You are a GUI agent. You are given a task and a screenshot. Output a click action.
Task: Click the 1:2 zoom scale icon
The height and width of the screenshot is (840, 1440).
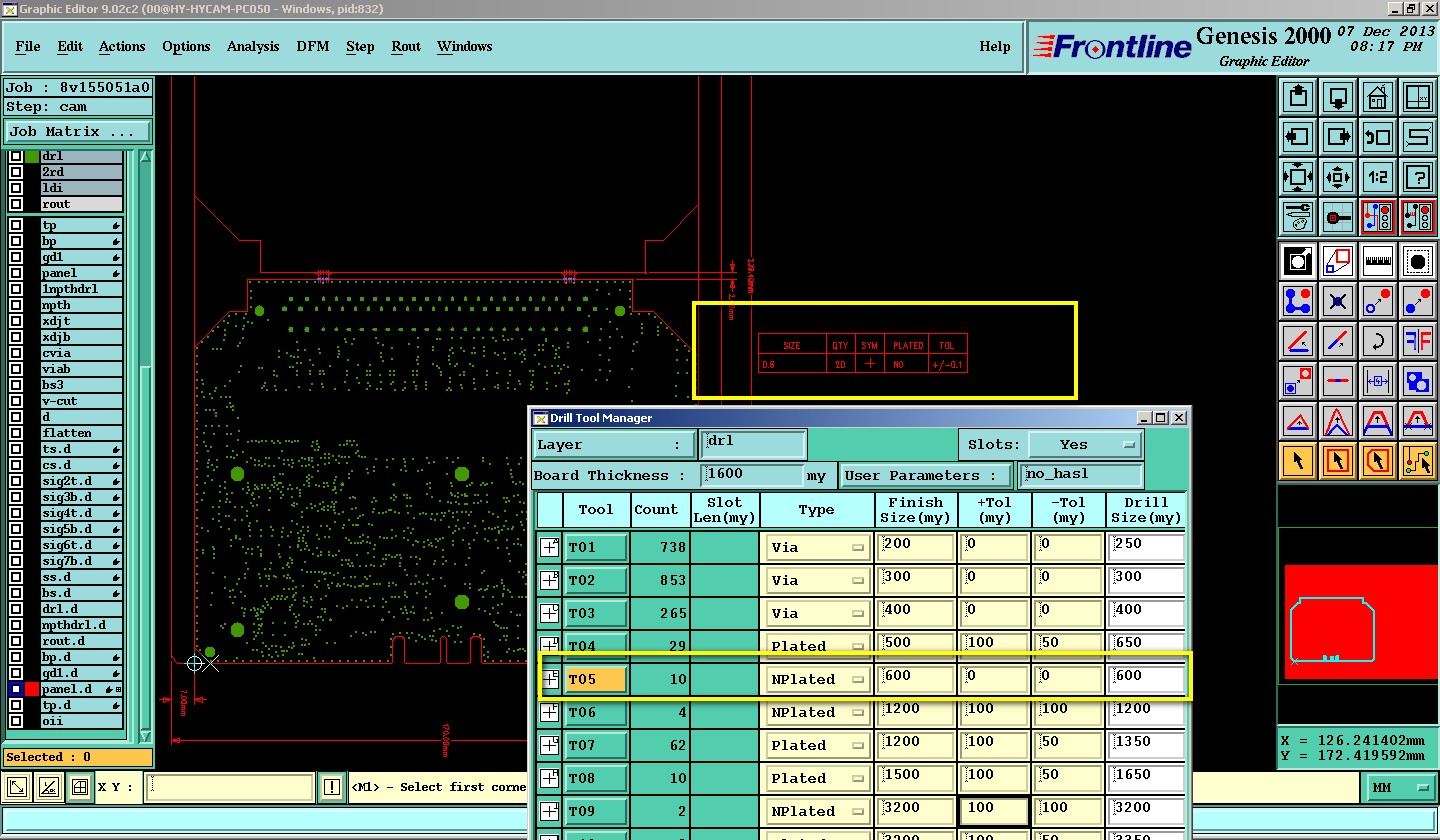click(x=1377, y=177)
